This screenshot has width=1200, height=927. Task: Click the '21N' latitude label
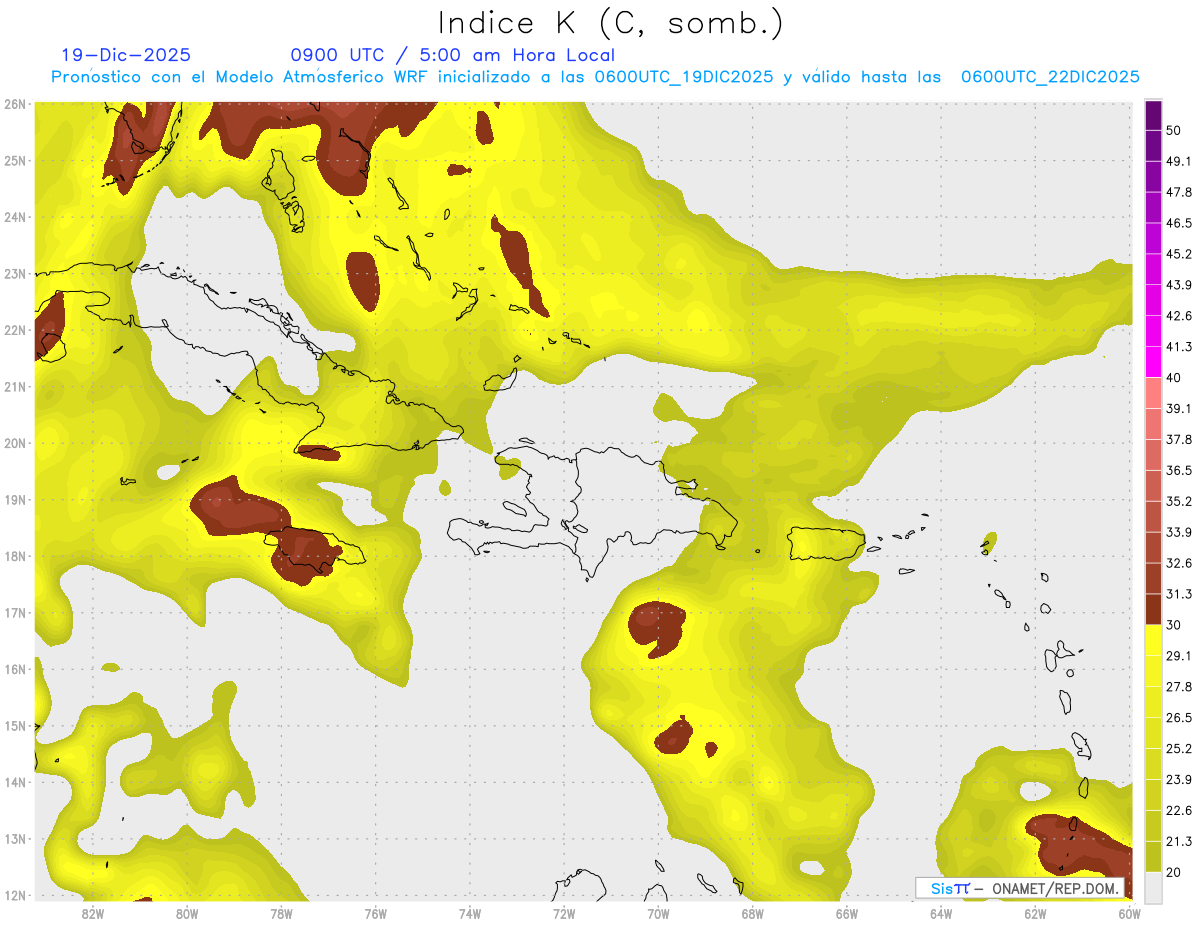click(x=14, y=386)
